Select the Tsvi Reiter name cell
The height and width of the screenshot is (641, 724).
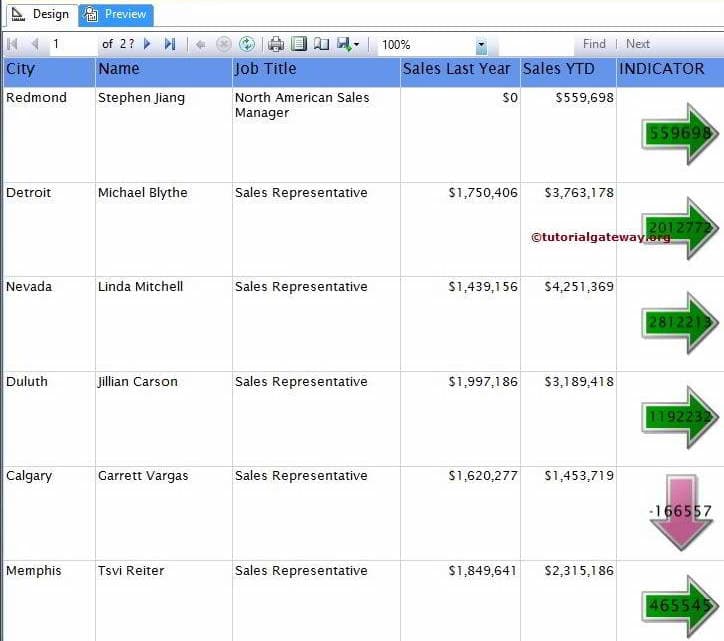click(163, 601)
